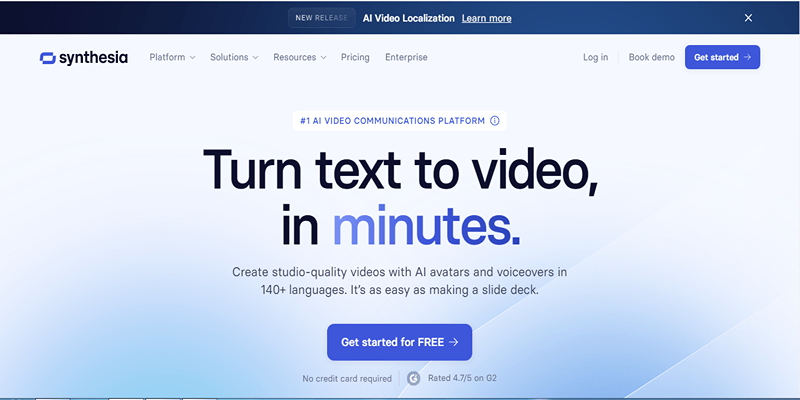Expand the Solutions dropdown menu
The image size is (800, 400).
[x=234, y=57]
